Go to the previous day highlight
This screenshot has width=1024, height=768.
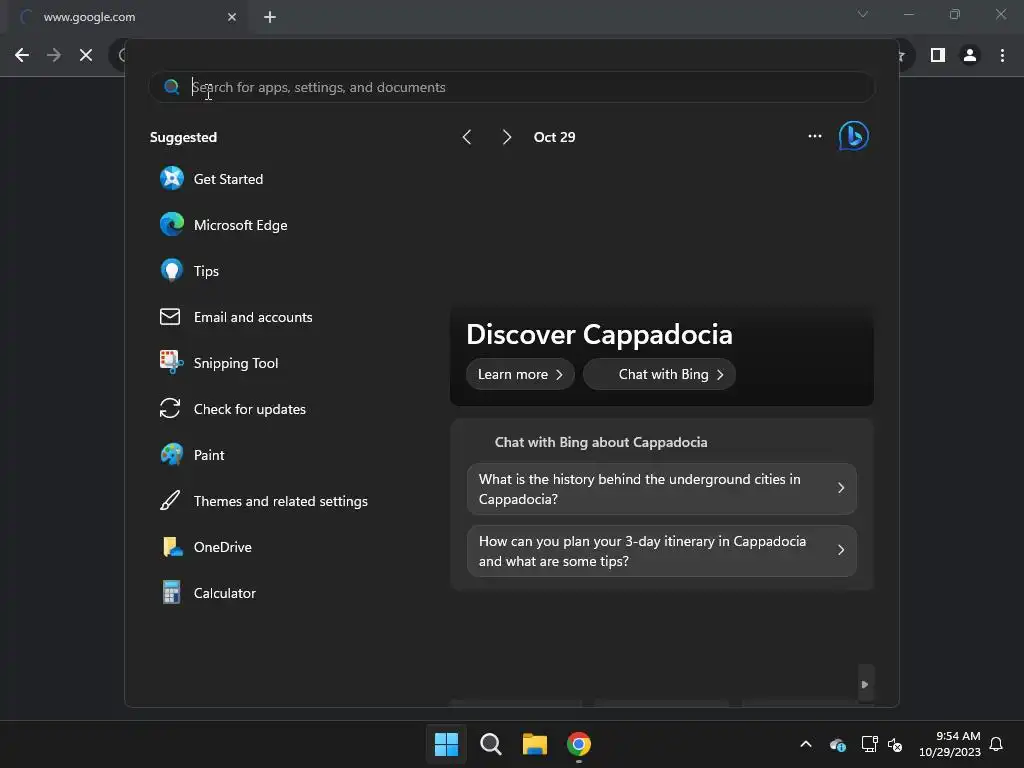(466, 137)
